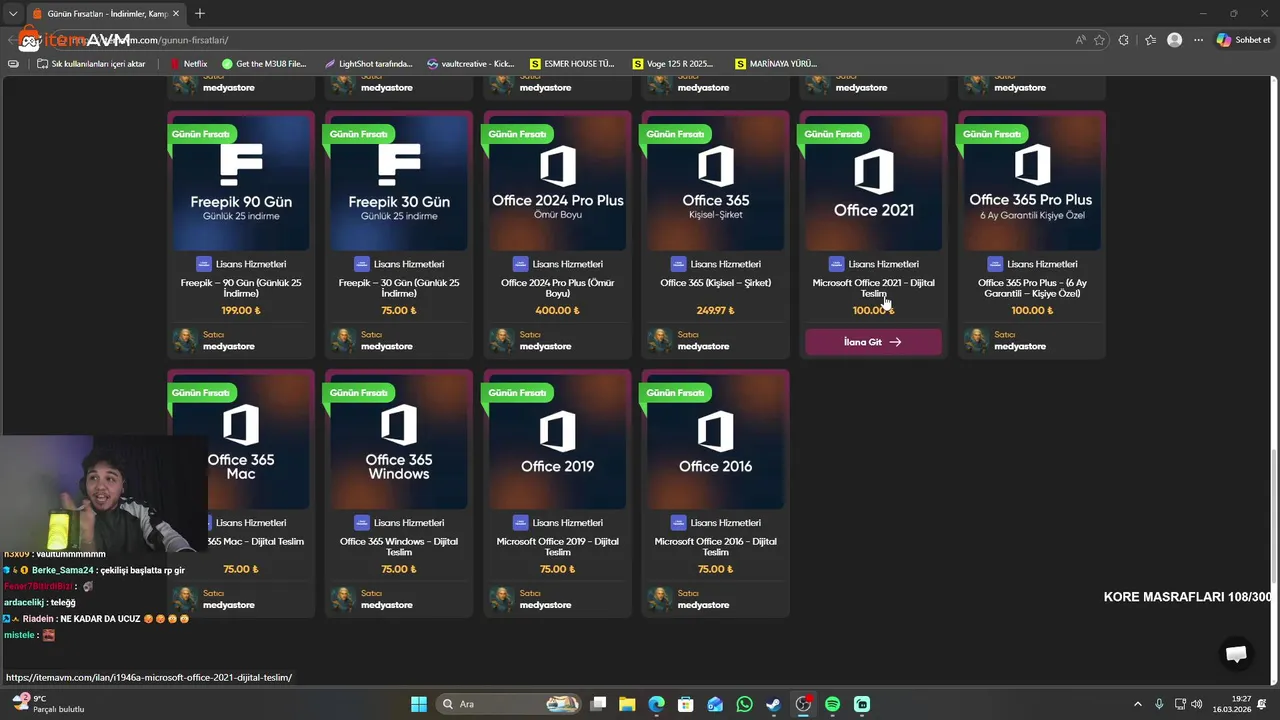Screen dimensions: 1280x720
Task: Click the title link Freepik – 30 Gün (Günlük 25 İndirme)
Action: coord(399,288)
